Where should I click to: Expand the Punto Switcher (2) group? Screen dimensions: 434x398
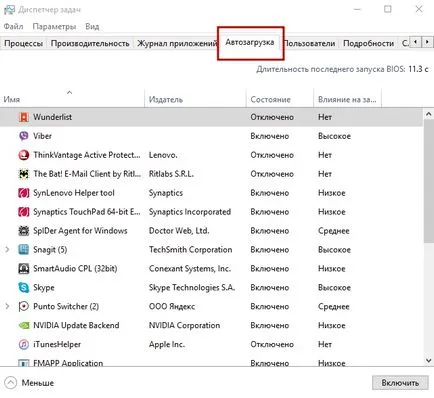7,306
